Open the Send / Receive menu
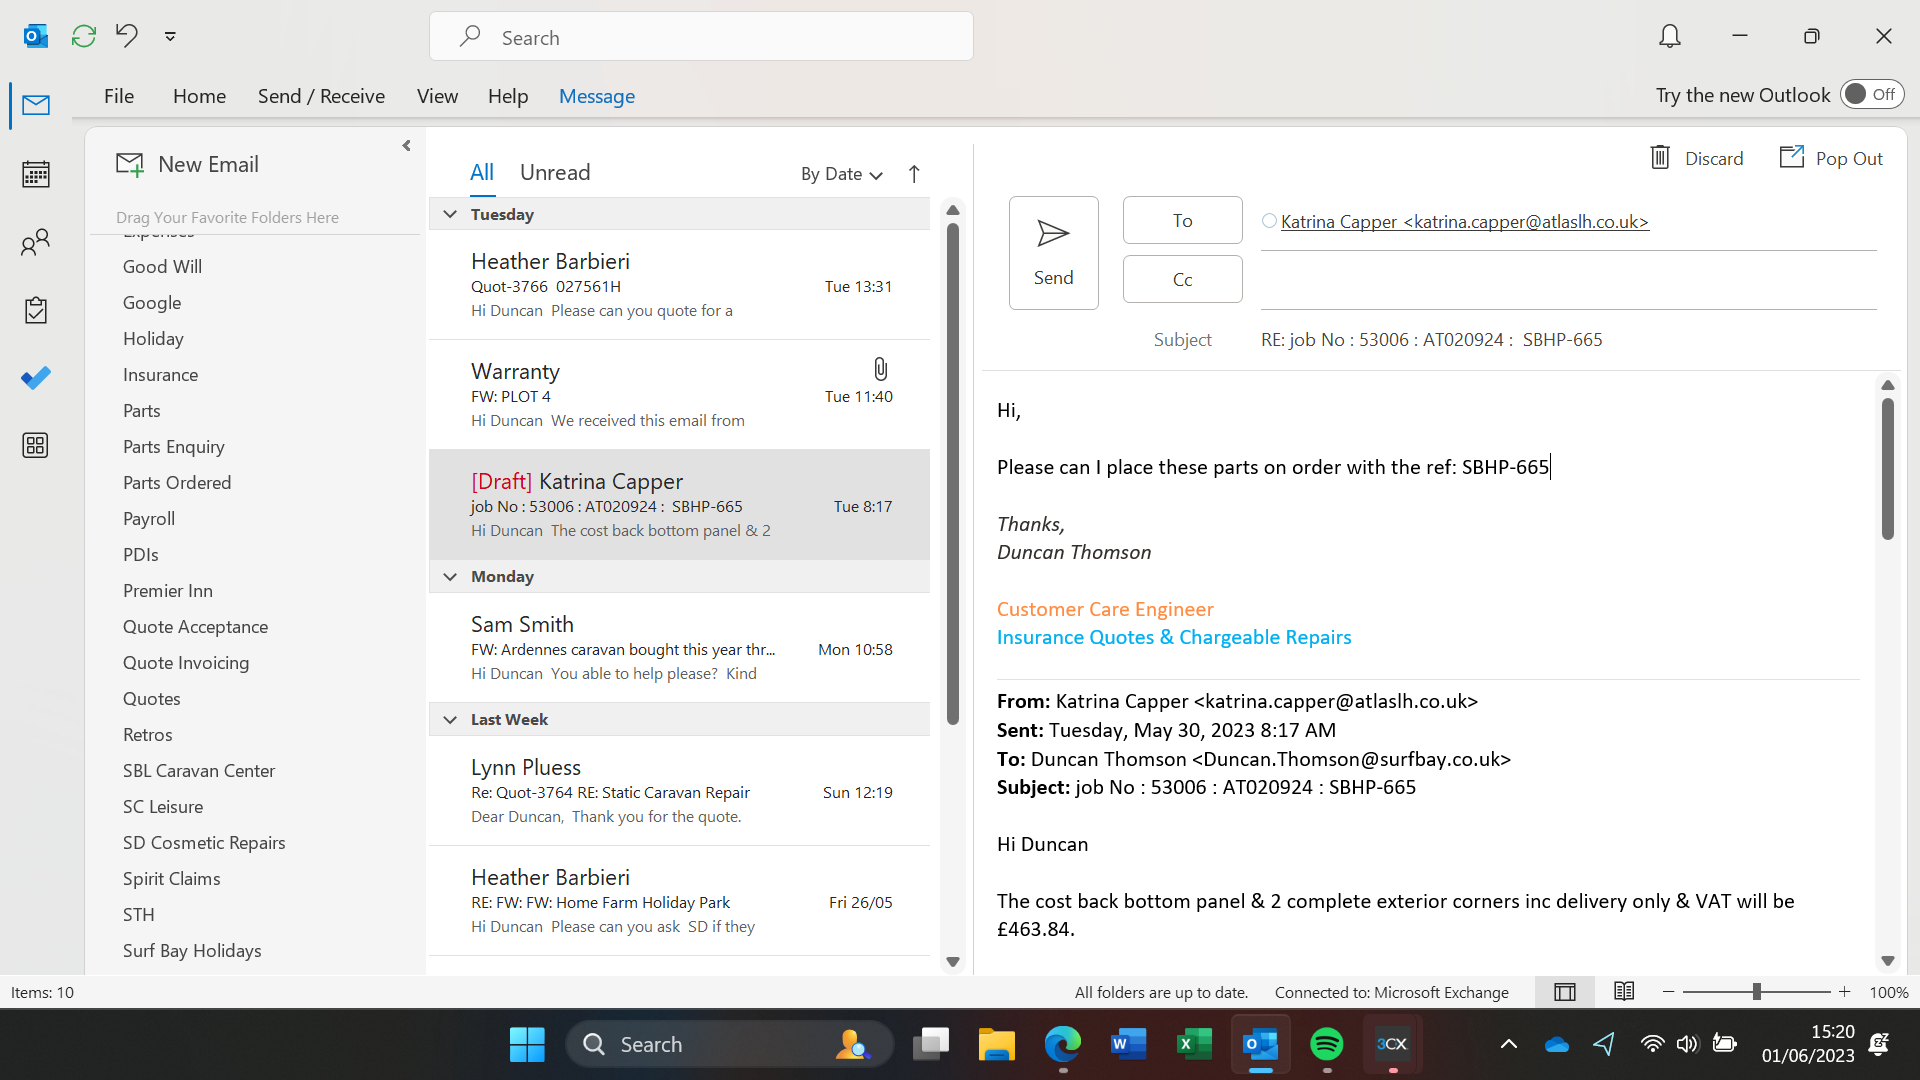1920x1080 pixels. pos(321,96)
